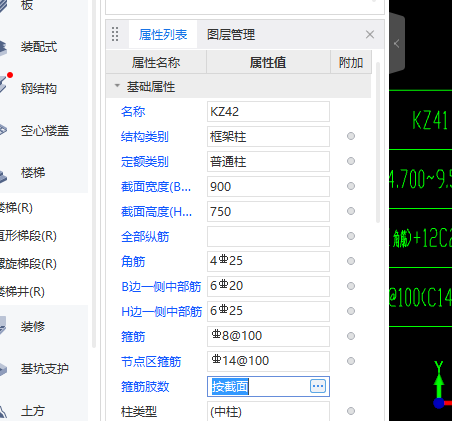Click the left navigation pane scrollbar
This screenshot has width=452, height=421.
(94, 173)
